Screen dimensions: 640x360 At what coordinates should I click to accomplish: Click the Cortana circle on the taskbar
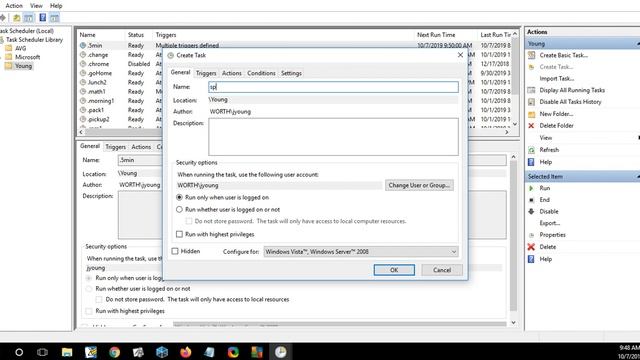(x=19, y=352)
